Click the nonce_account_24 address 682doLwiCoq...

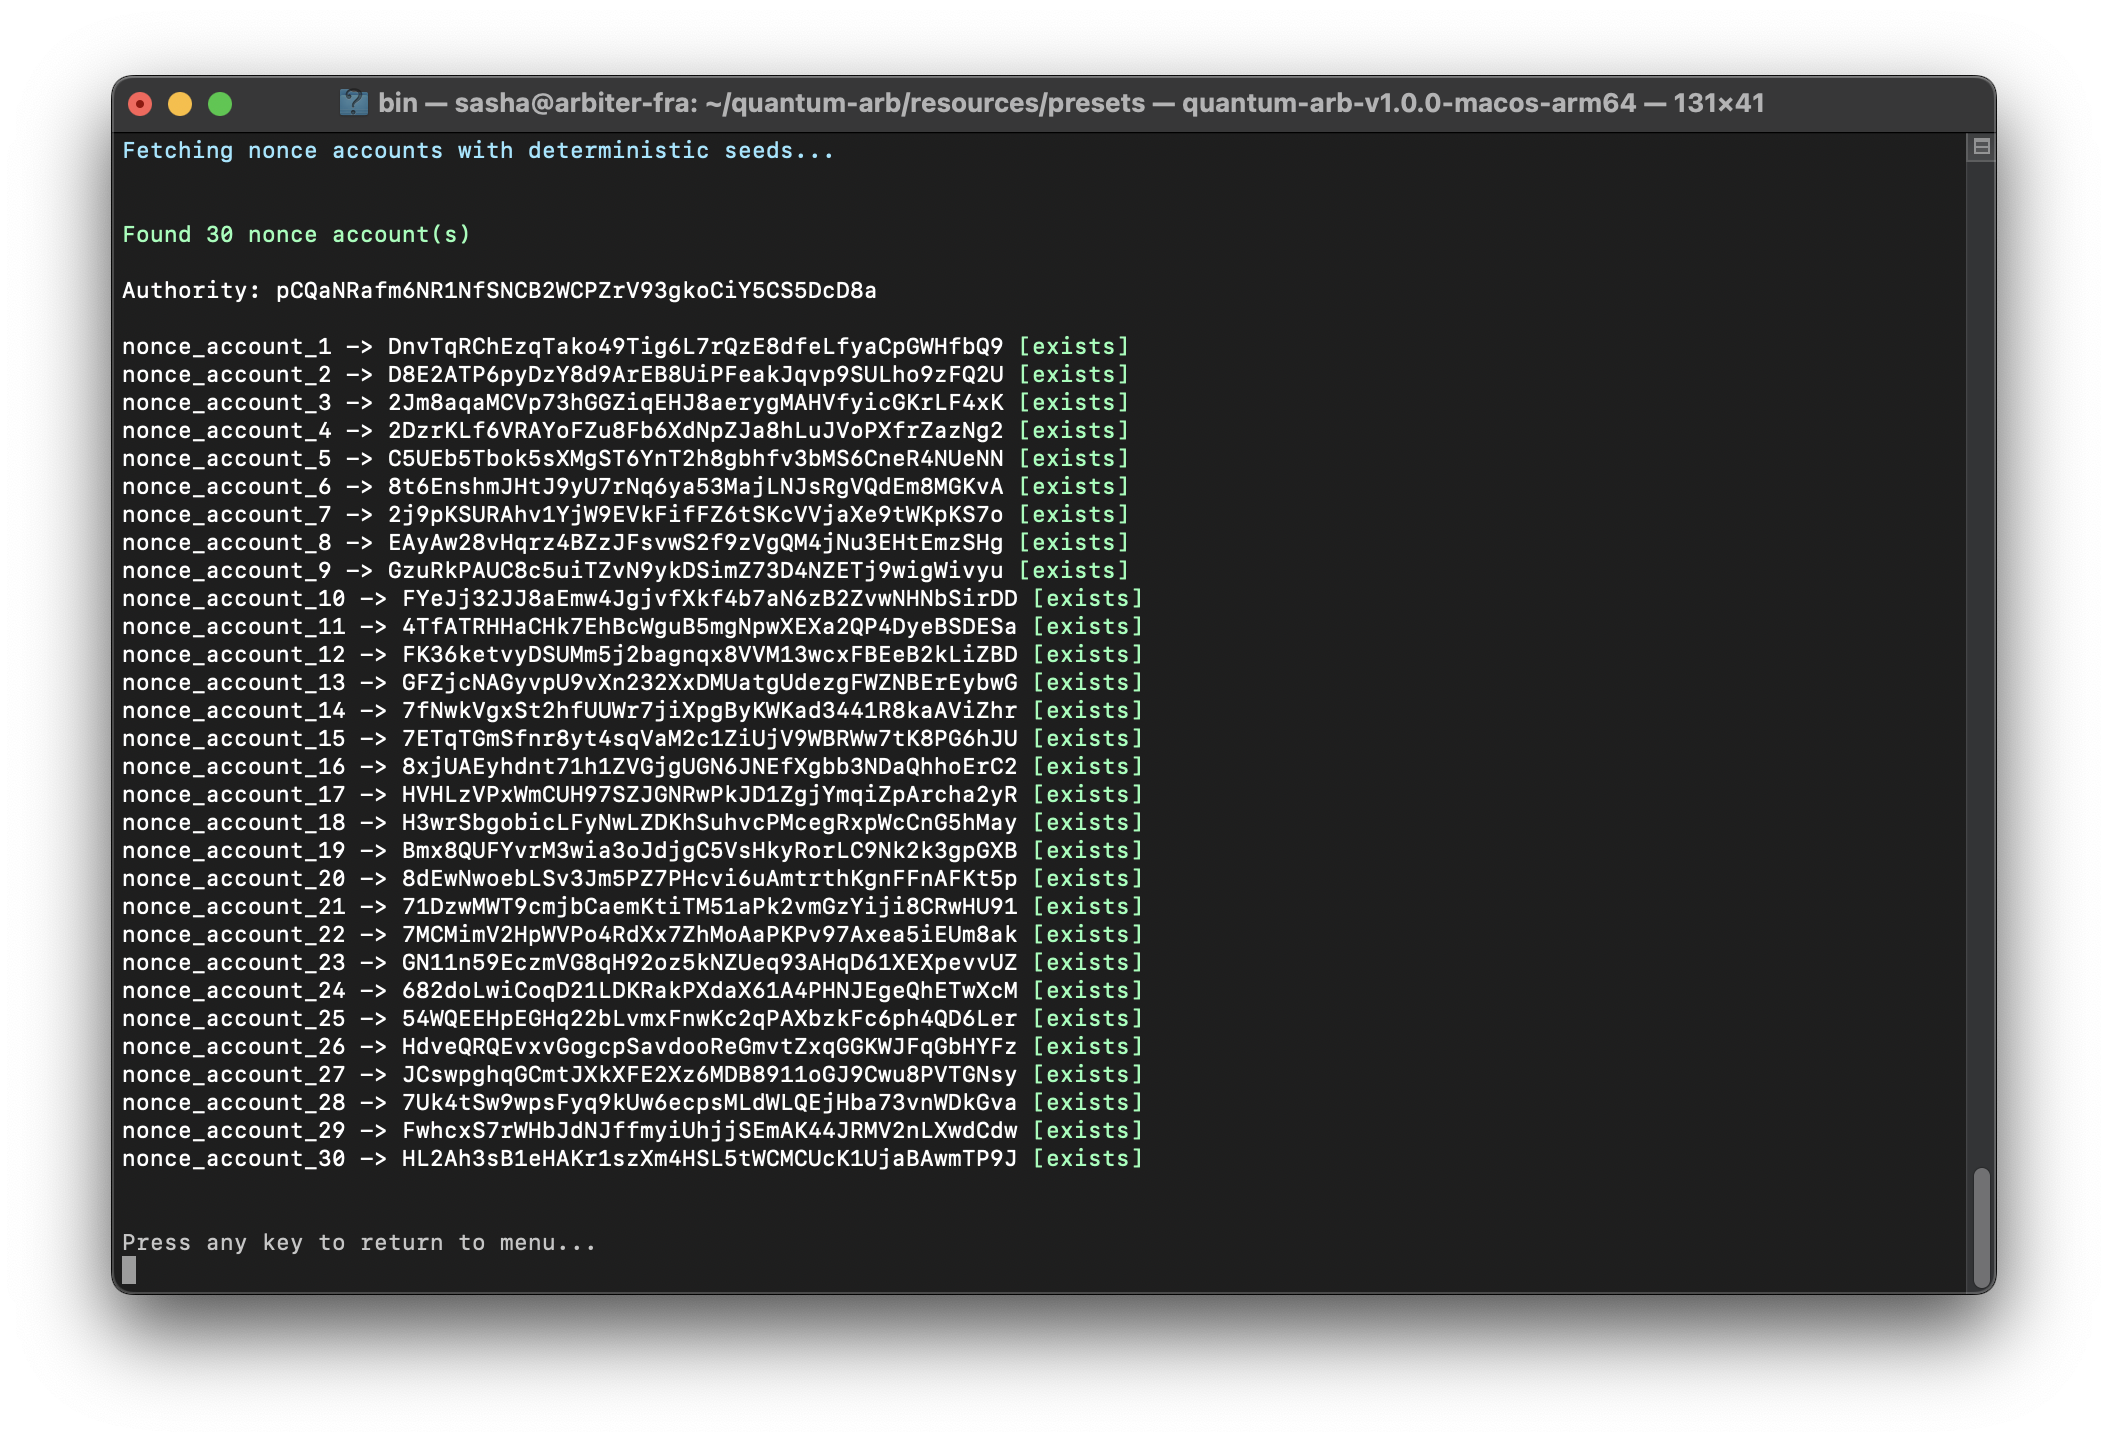pos(709,991)
